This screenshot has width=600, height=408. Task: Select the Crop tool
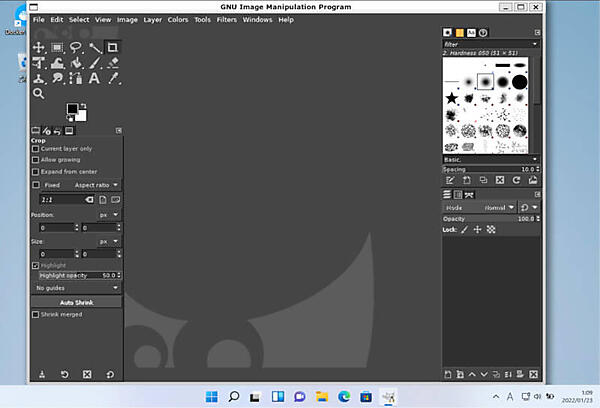(x=112, y=47)
